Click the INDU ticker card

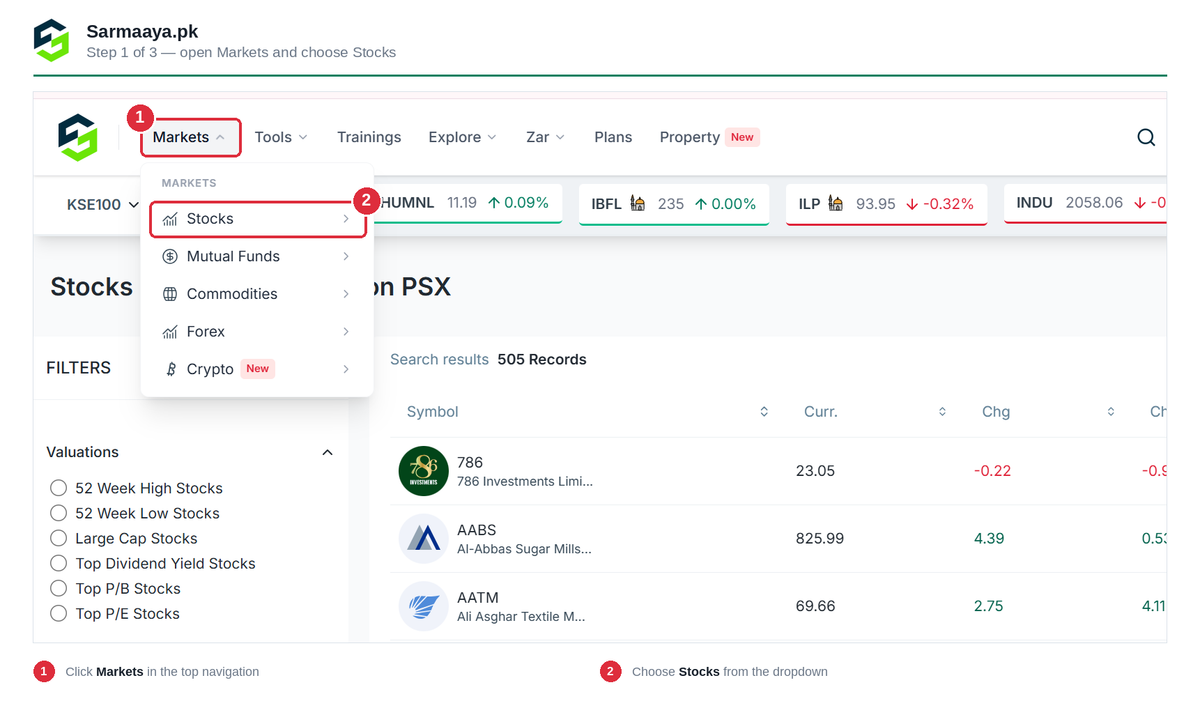1085,204
